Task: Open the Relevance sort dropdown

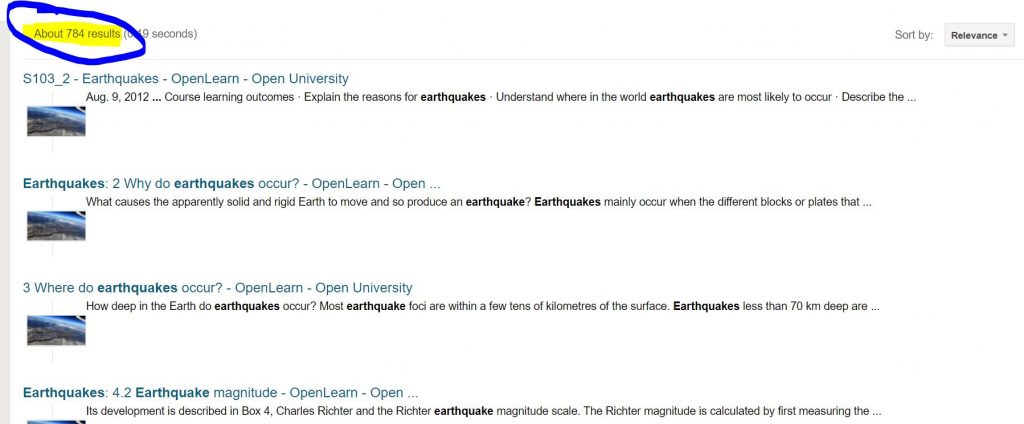Action: click(980, 35)
